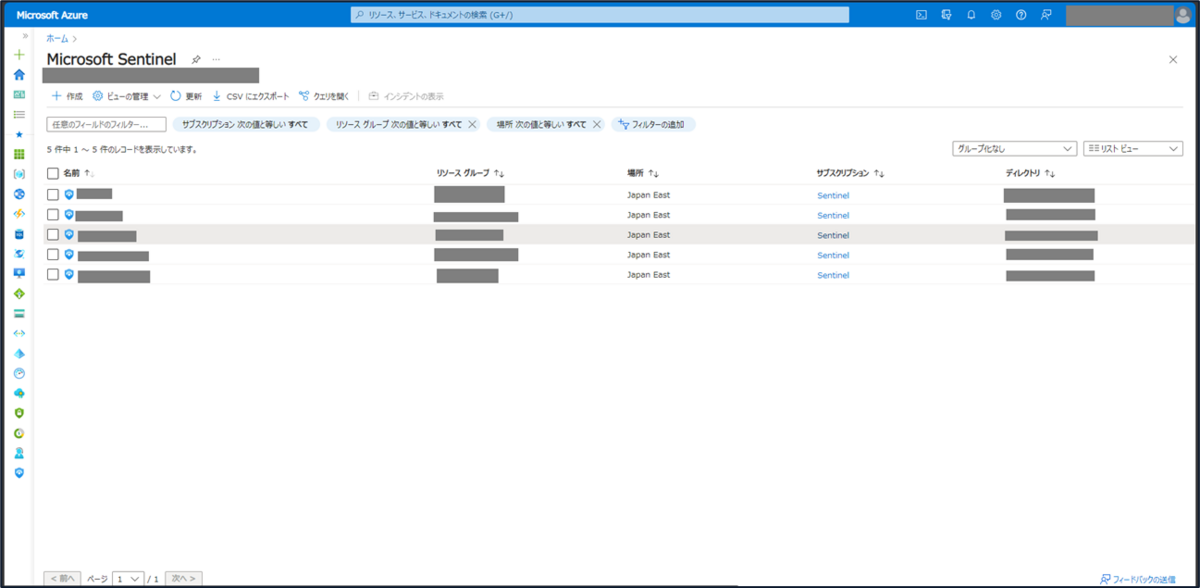Viewport: 1200px width, 588px height.
Task: Click feedback icon in top bar
Action: [1046, 15]
